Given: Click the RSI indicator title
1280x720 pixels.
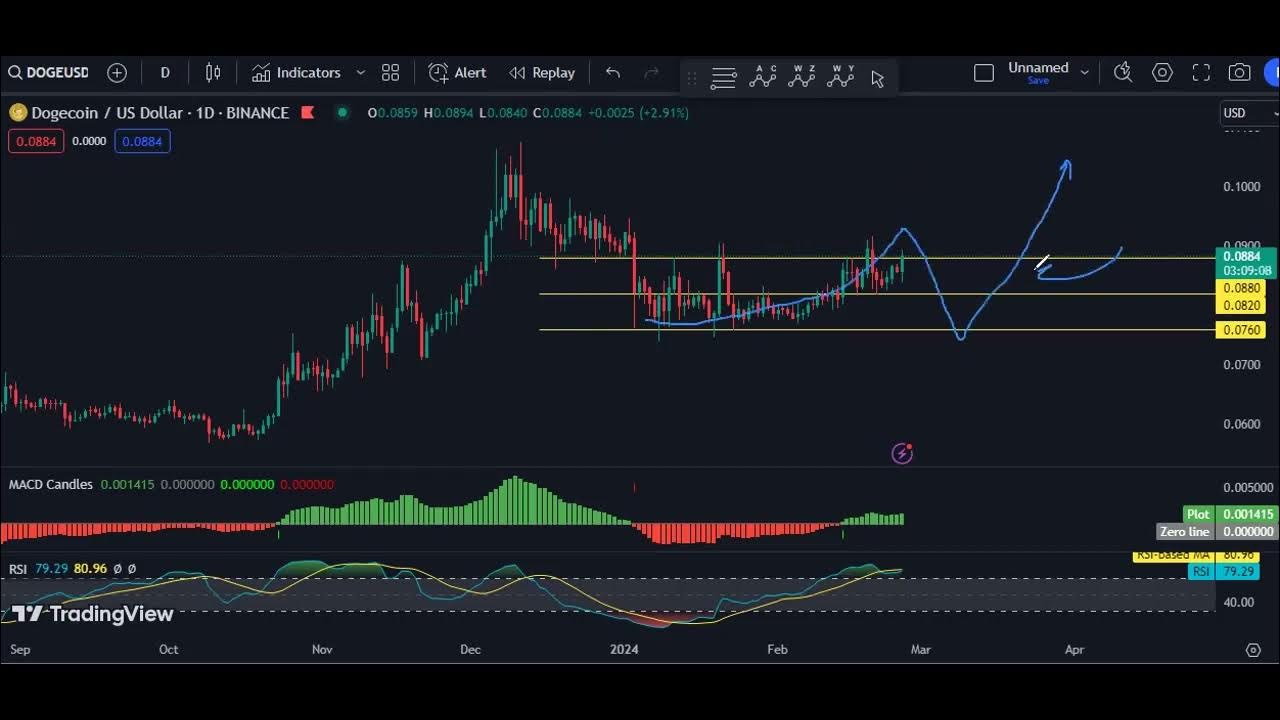Looking at the screenshot, I should [x=18, y=568].
